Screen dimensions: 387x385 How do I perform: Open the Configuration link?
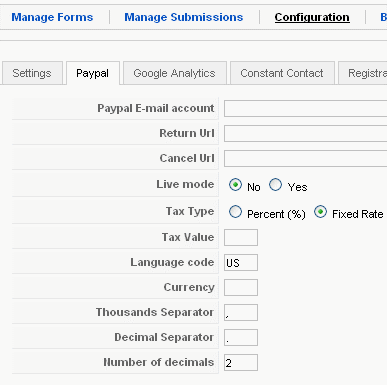pyautogui.click(x=312, y=17)
